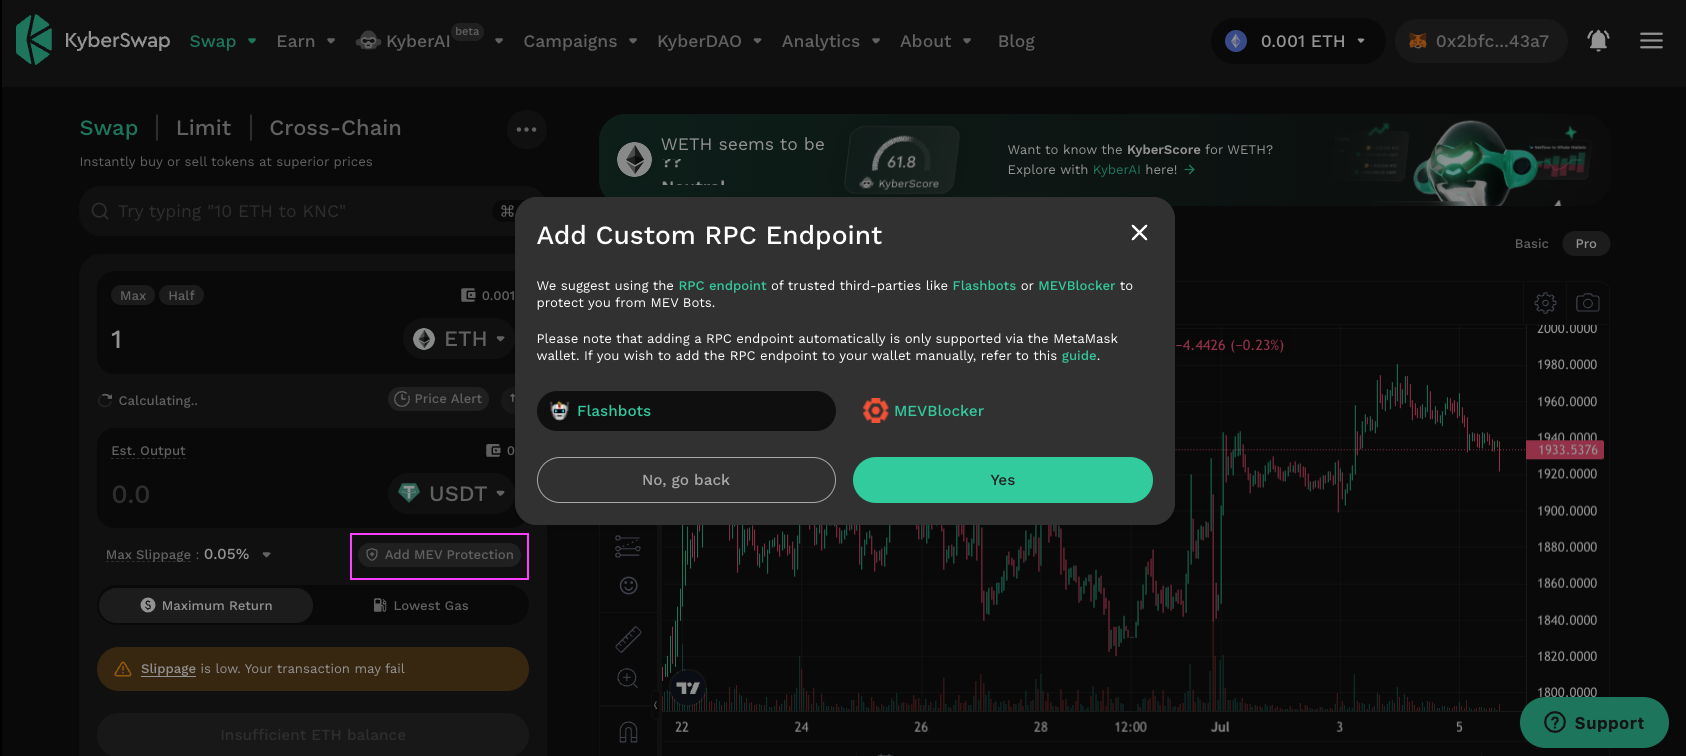Click the Slippage link in warning
The width and height of the screenshot is (1686, 756).
tap(168, 669)
